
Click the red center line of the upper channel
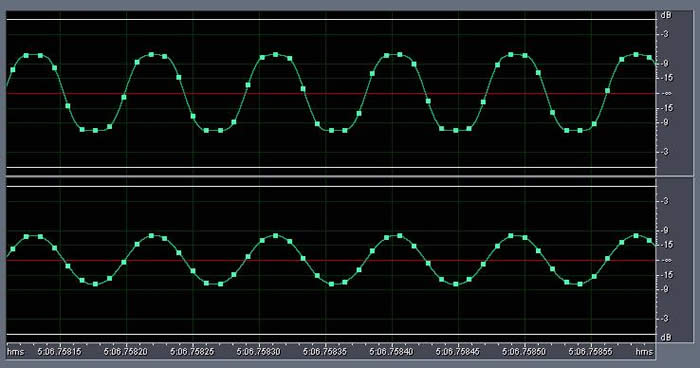click(331, 94)
